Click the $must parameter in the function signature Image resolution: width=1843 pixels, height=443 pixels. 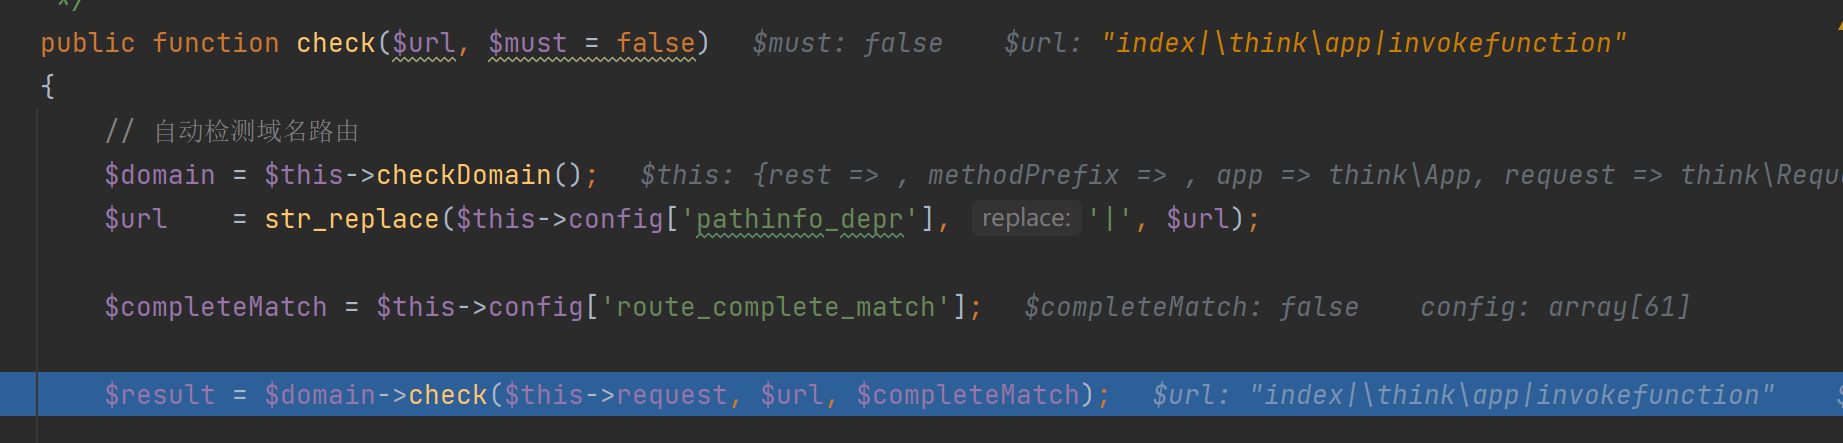[x=527, y=43]
